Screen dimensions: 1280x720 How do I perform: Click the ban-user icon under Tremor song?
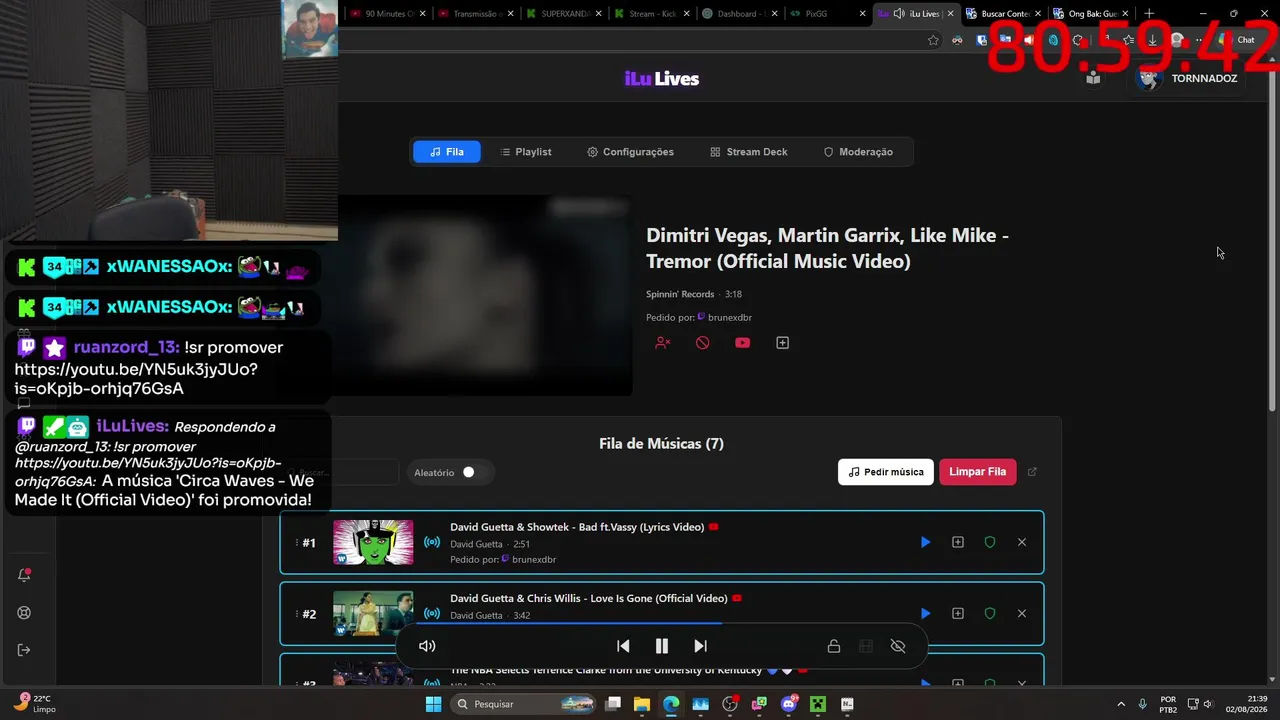pyautogui.click(x=662, y=343)
